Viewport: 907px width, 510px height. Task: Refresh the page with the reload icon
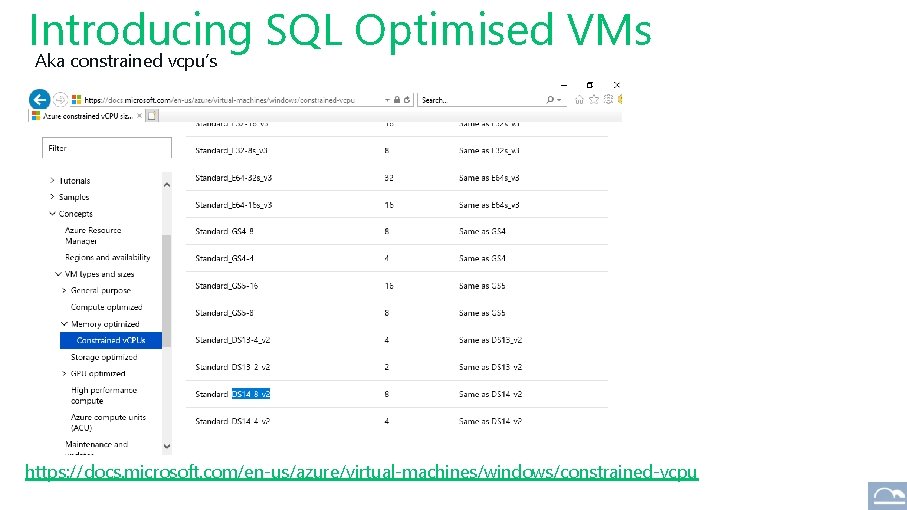click(407, 100)
